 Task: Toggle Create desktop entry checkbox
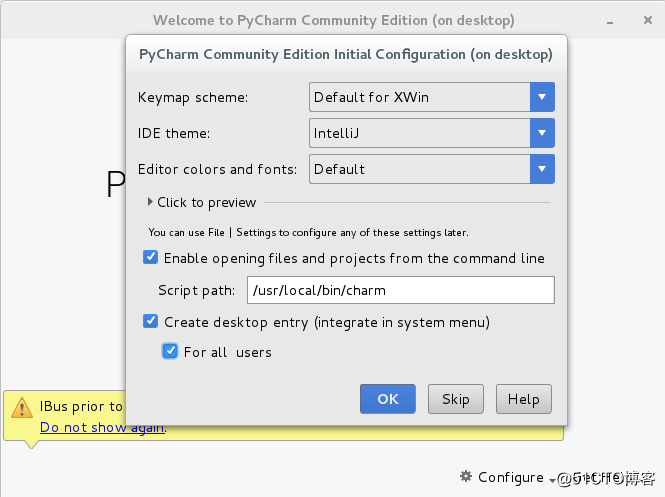pos(151,321)
